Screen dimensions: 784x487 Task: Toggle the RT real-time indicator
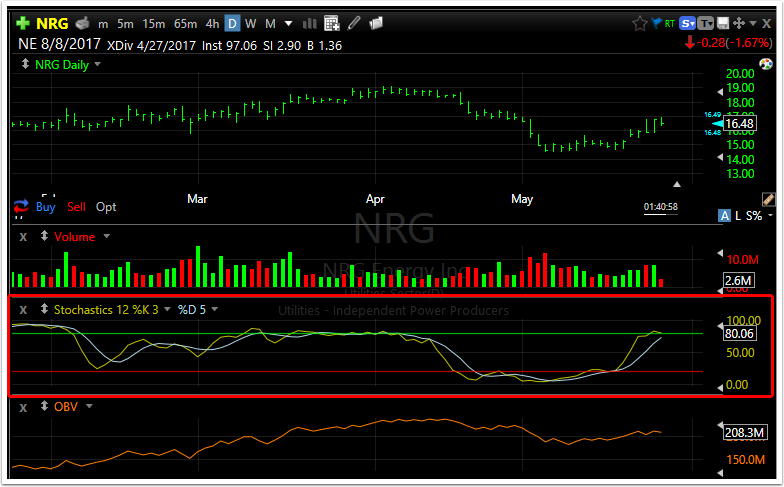click(x=670, y=24)
